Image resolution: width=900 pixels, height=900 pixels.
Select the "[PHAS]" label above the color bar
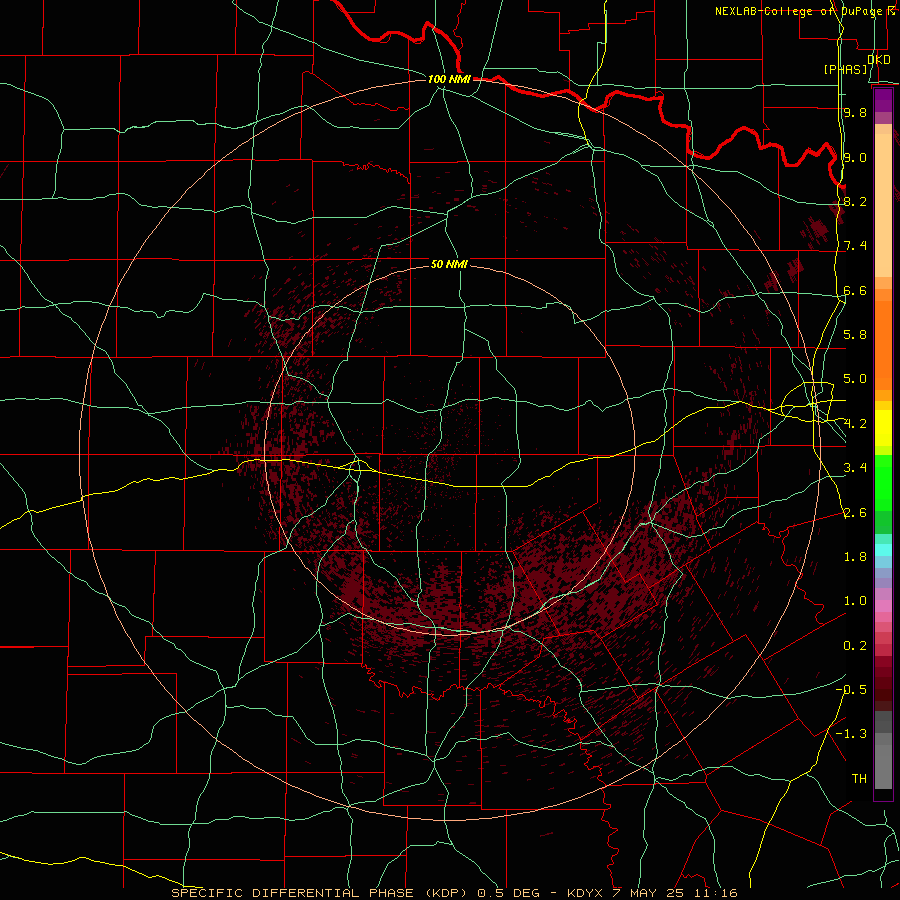(x=845, y=69)
